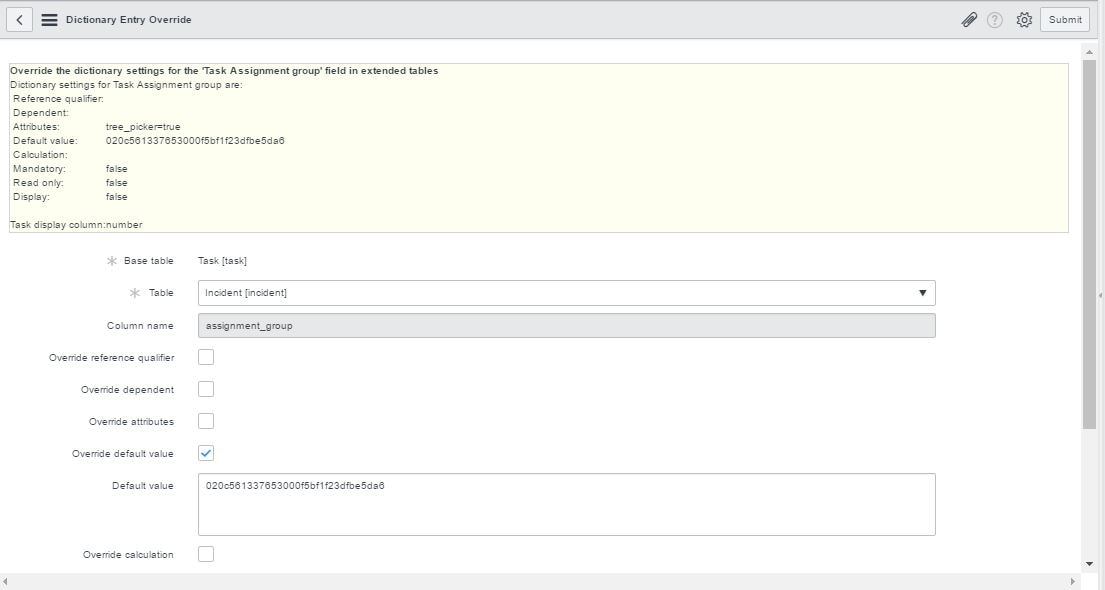1105x590 pixels.
Task: Click the default value sys_id in info box
Action: coord(195,141)
